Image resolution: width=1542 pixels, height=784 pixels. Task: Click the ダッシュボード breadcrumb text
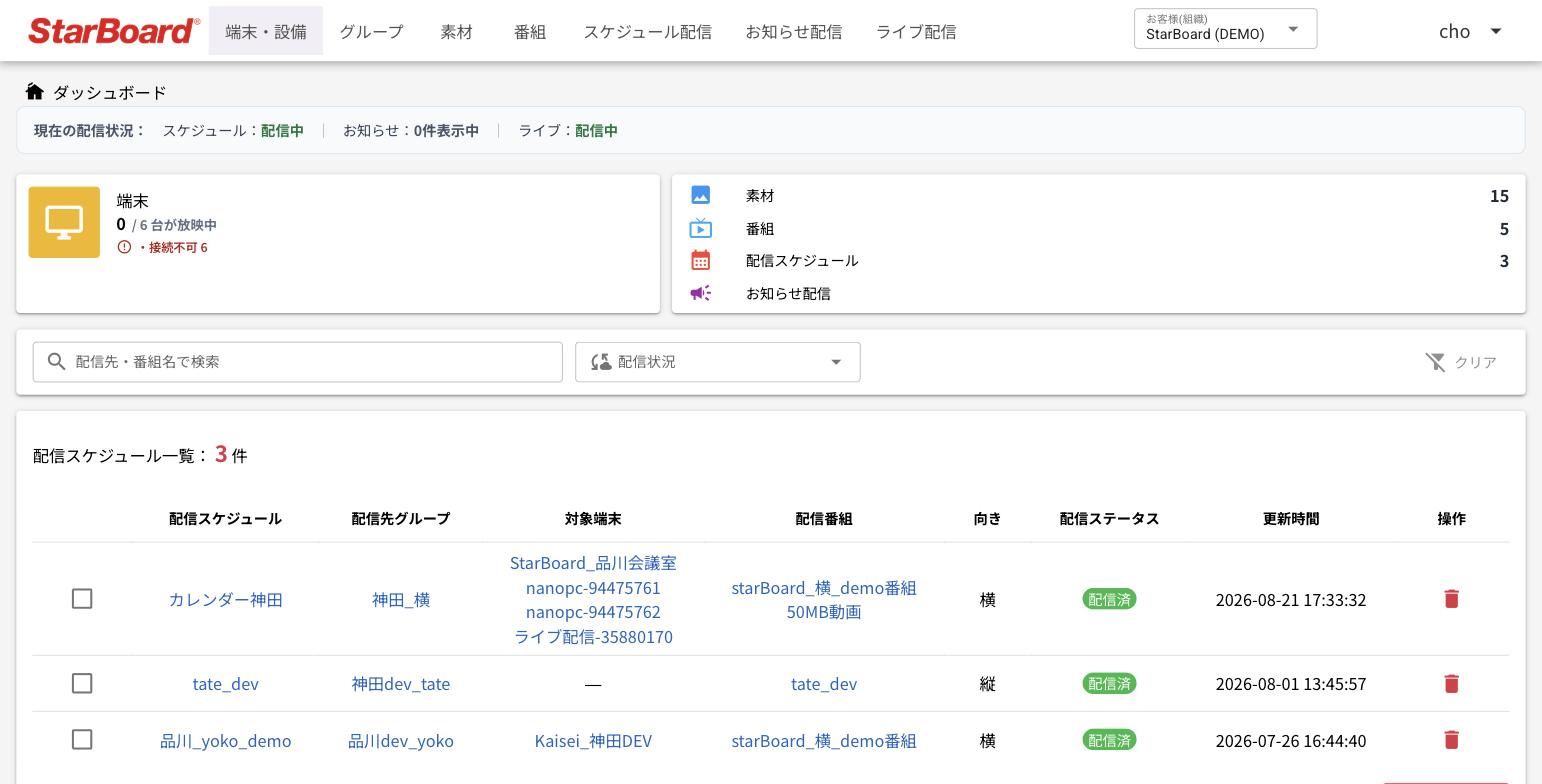click(110, 92)
